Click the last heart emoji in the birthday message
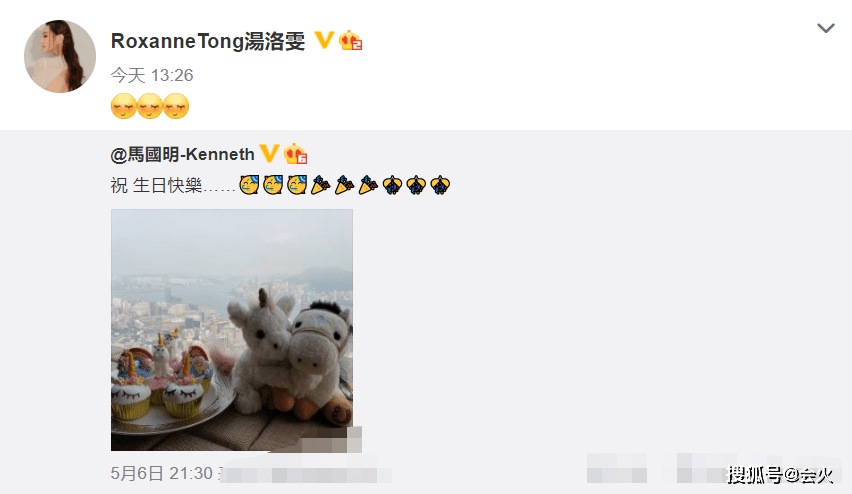The height and width of the screenshot is (494, 852). (x=440, y=185)
